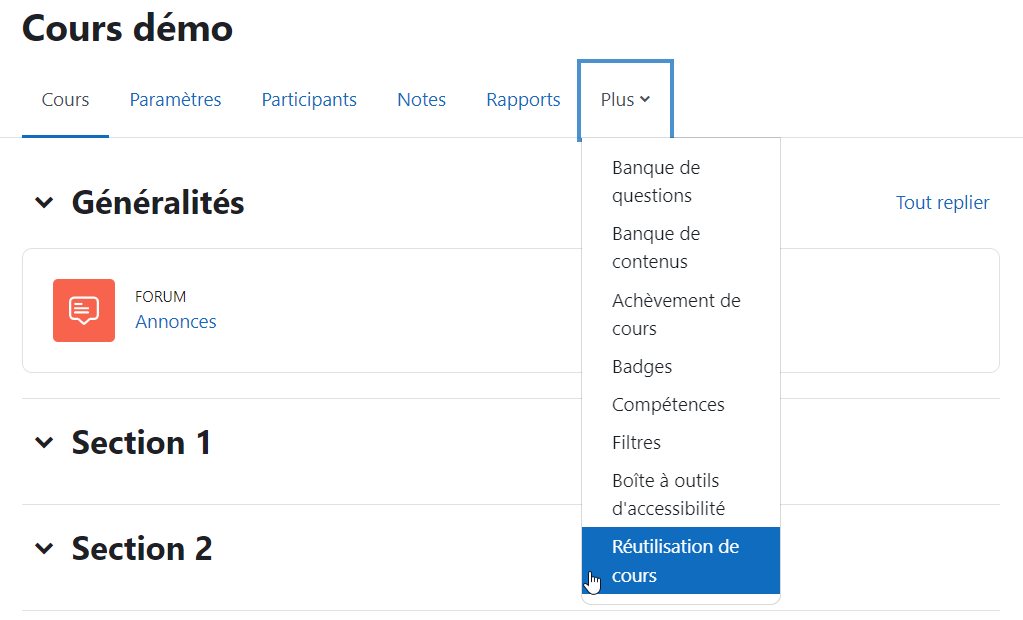
Task: Choose Banque de contenus from menu
Action: point(680,248)
